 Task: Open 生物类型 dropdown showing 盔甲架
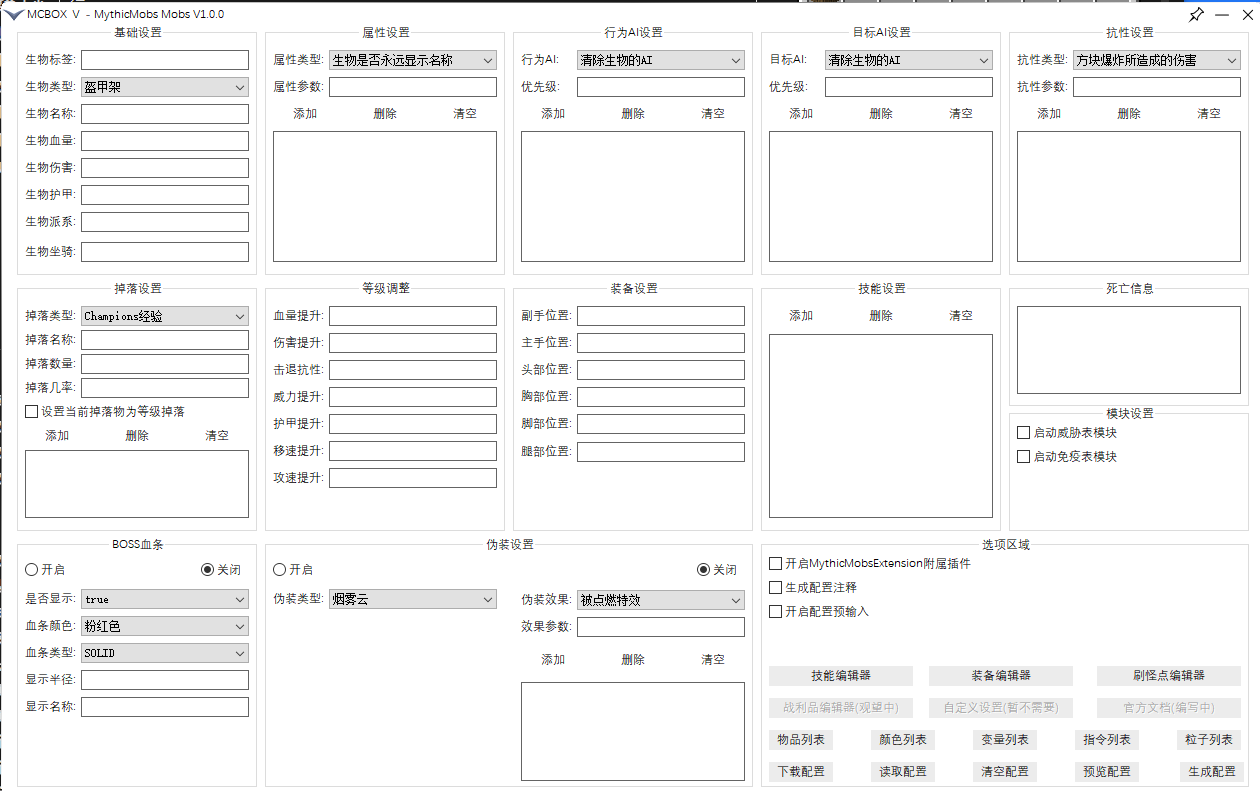pyautogui.click(x=165, y=87)
